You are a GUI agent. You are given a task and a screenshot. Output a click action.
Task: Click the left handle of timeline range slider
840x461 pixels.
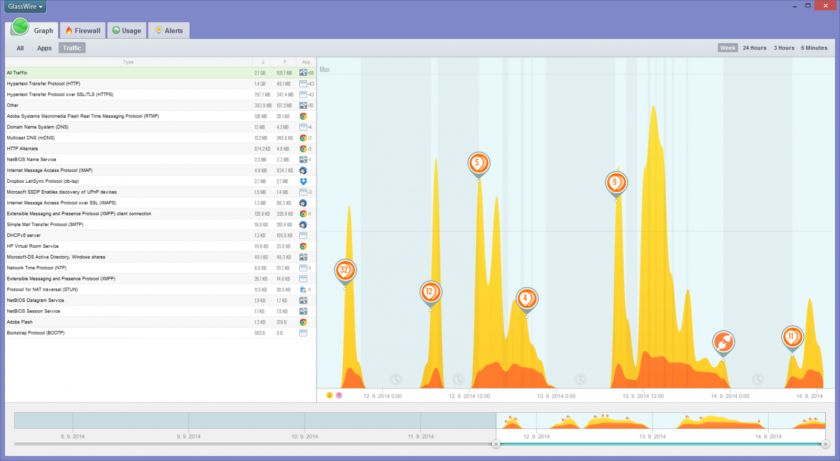coord(496,444)
